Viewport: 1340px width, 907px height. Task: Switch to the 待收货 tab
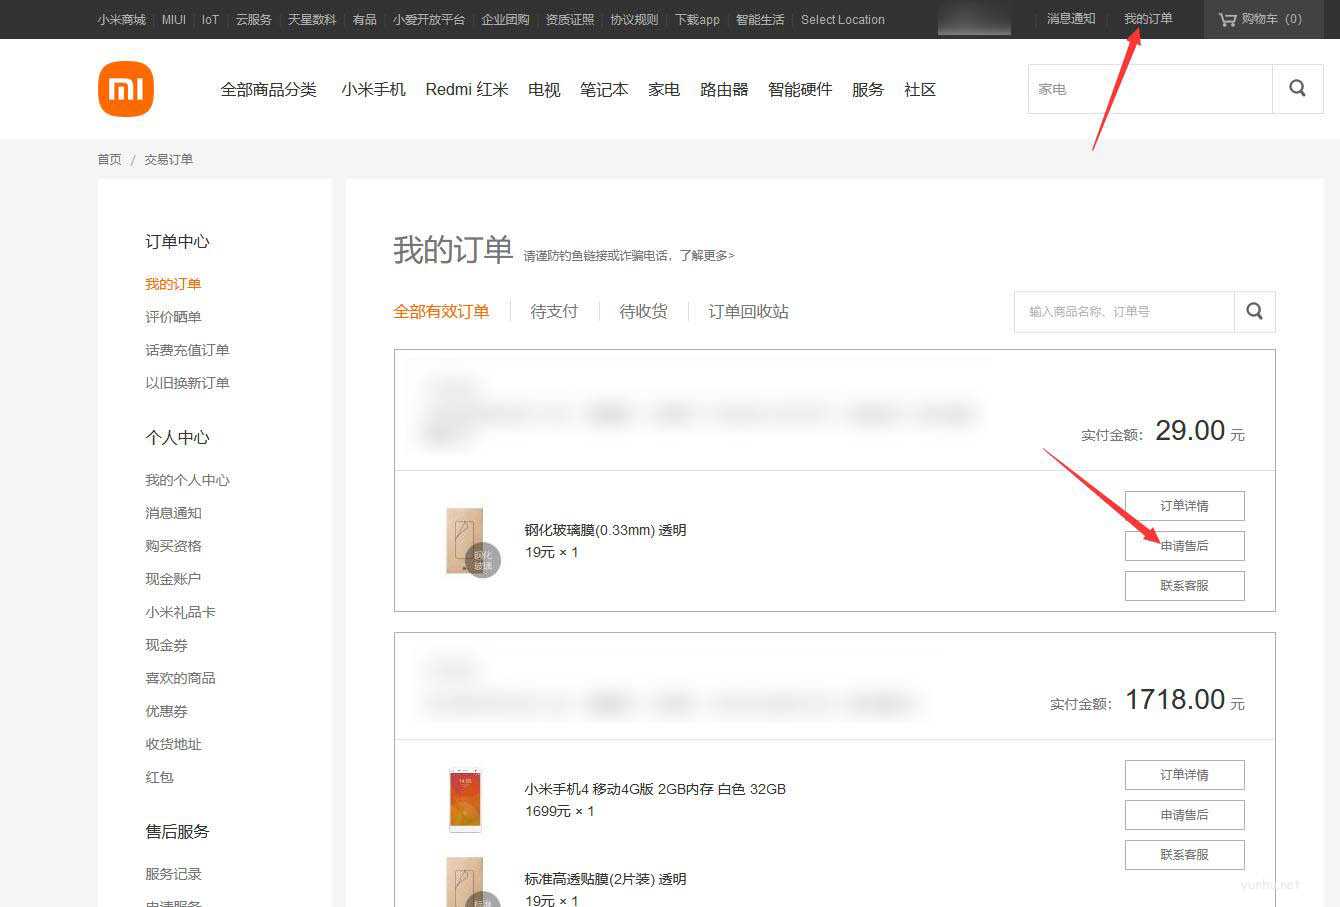(643, 311)
